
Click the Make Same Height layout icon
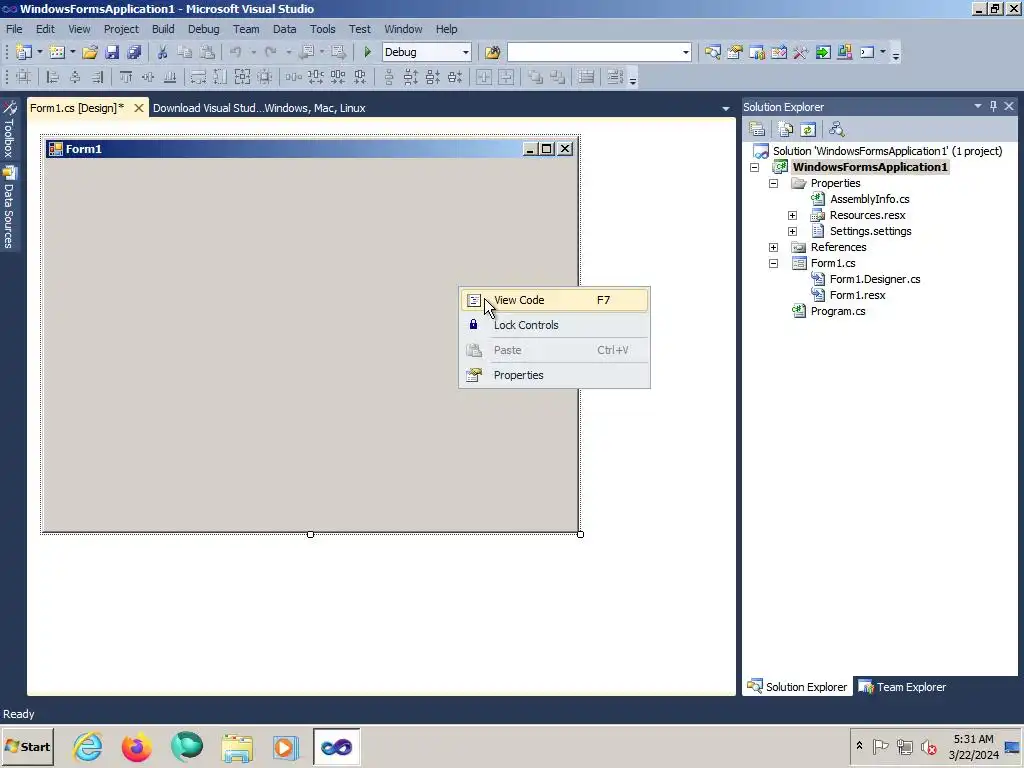(x=220, y=77)
